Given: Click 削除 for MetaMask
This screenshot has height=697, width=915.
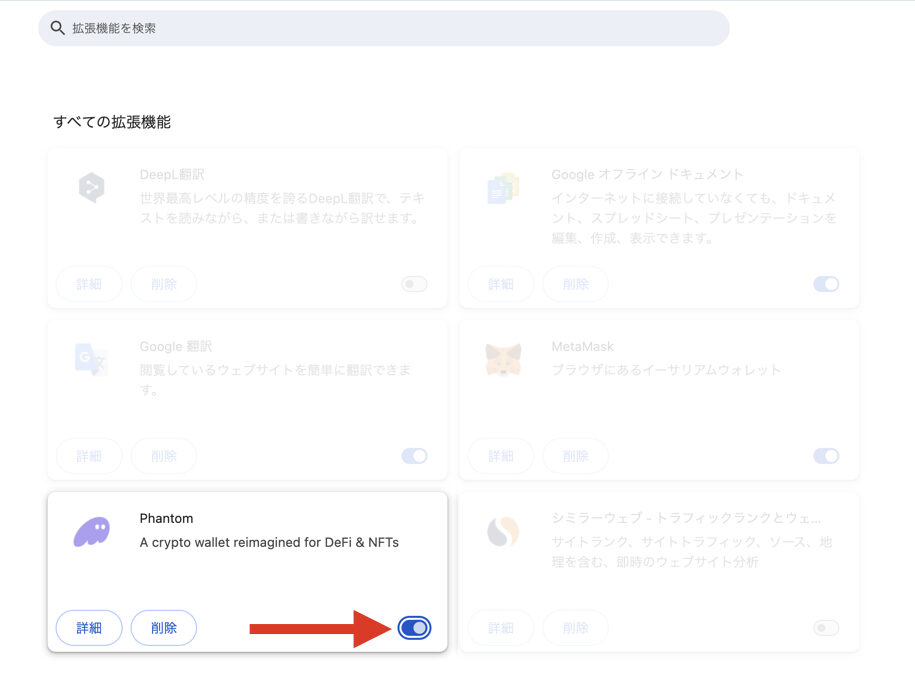Looking at the screenshot, I should click(x=575, y=456).
